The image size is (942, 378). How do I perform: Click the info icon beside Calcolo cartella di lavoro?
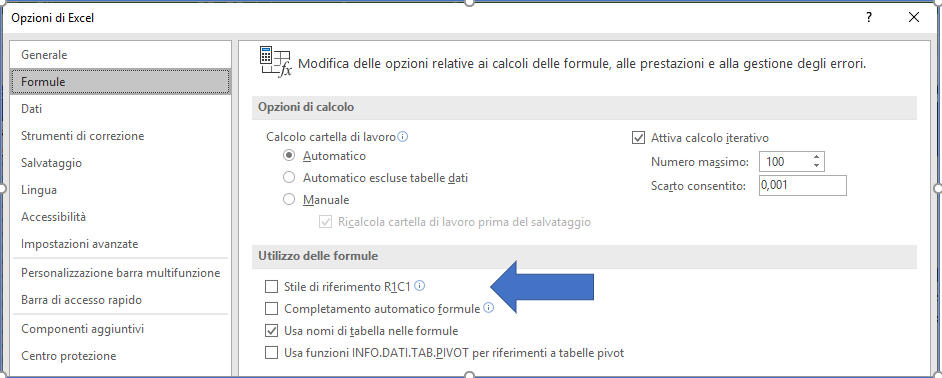click(403, 137)
